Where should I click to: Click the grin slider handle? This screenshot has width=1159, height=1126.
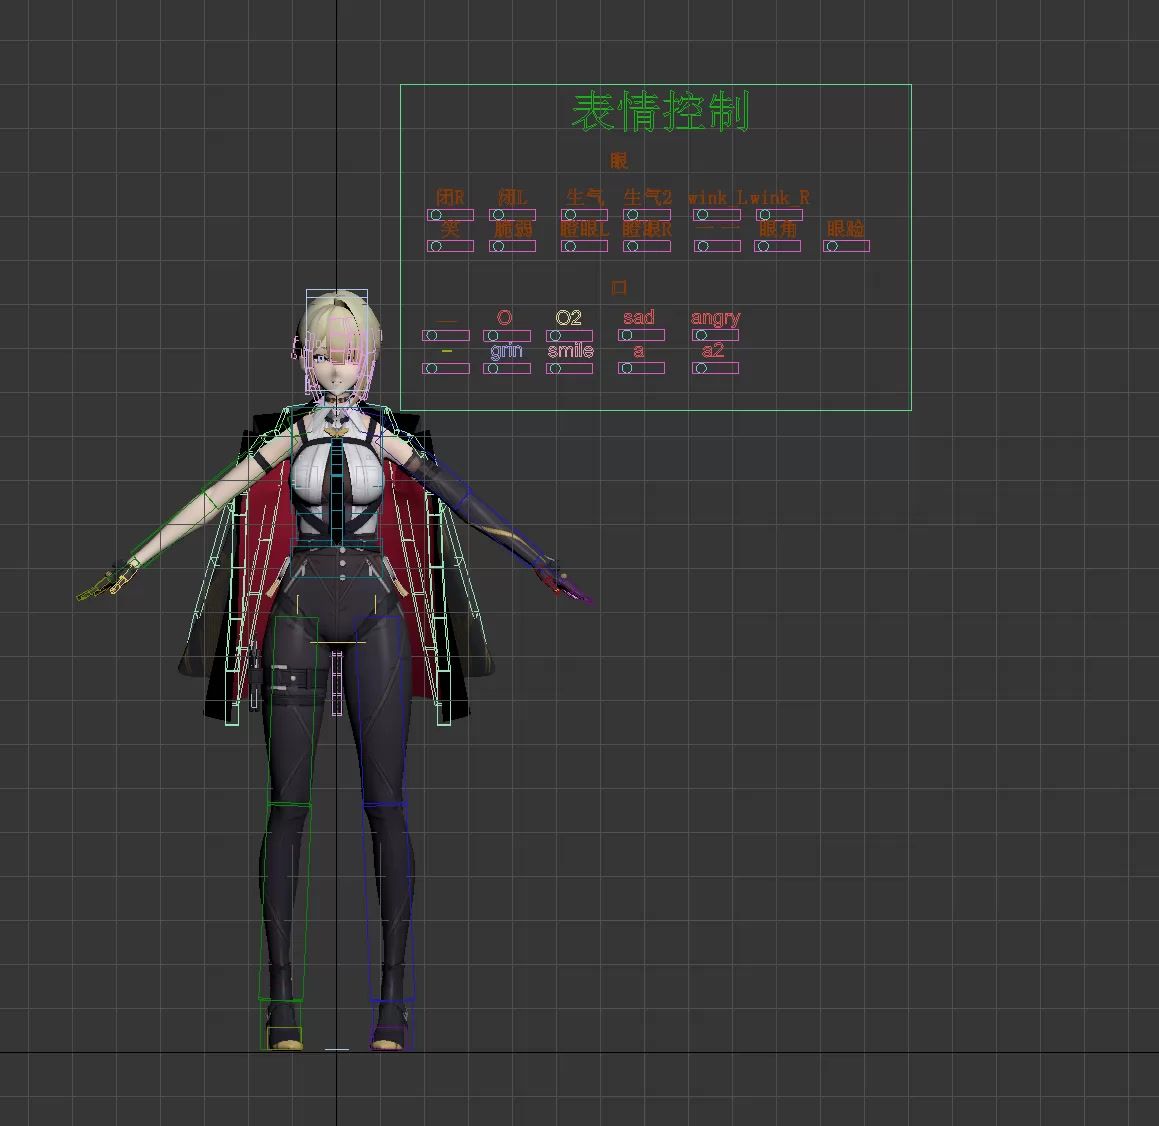tap(492, 368)
